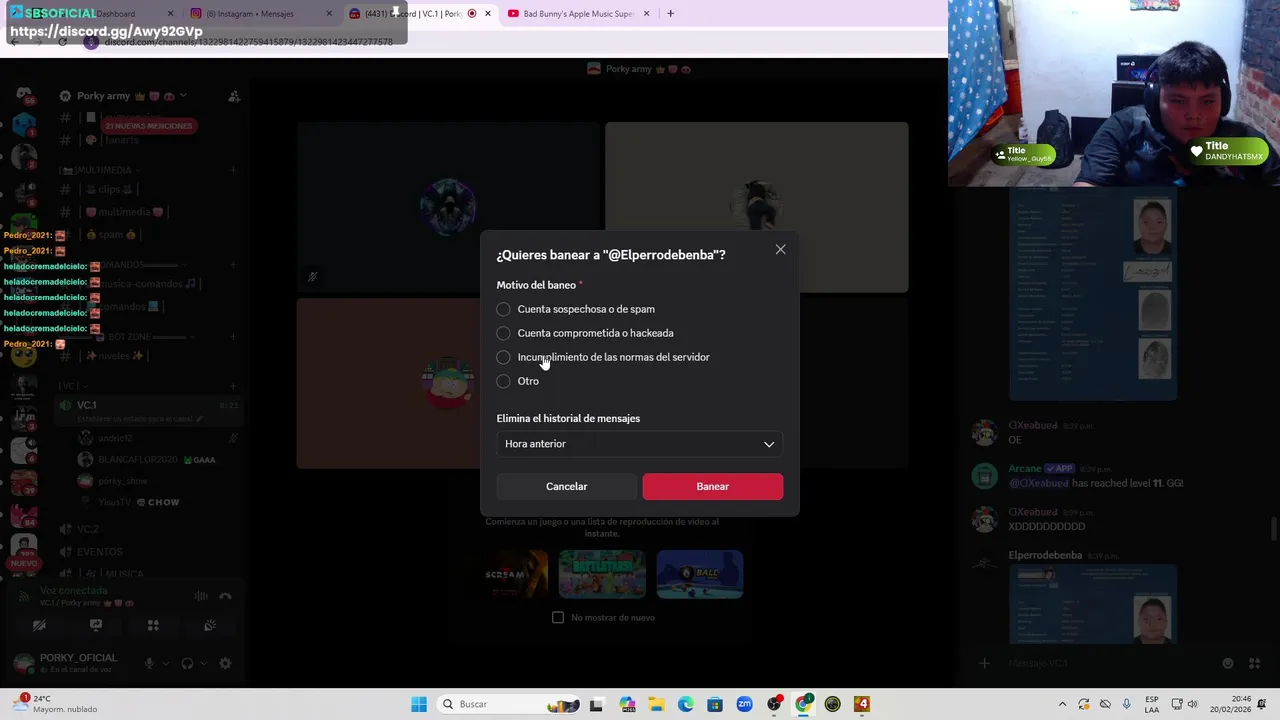Toggle noise suppression waveform icon
Viewport: 1280px width, 720px height.
pyautogui.click(x=201, y=596)
